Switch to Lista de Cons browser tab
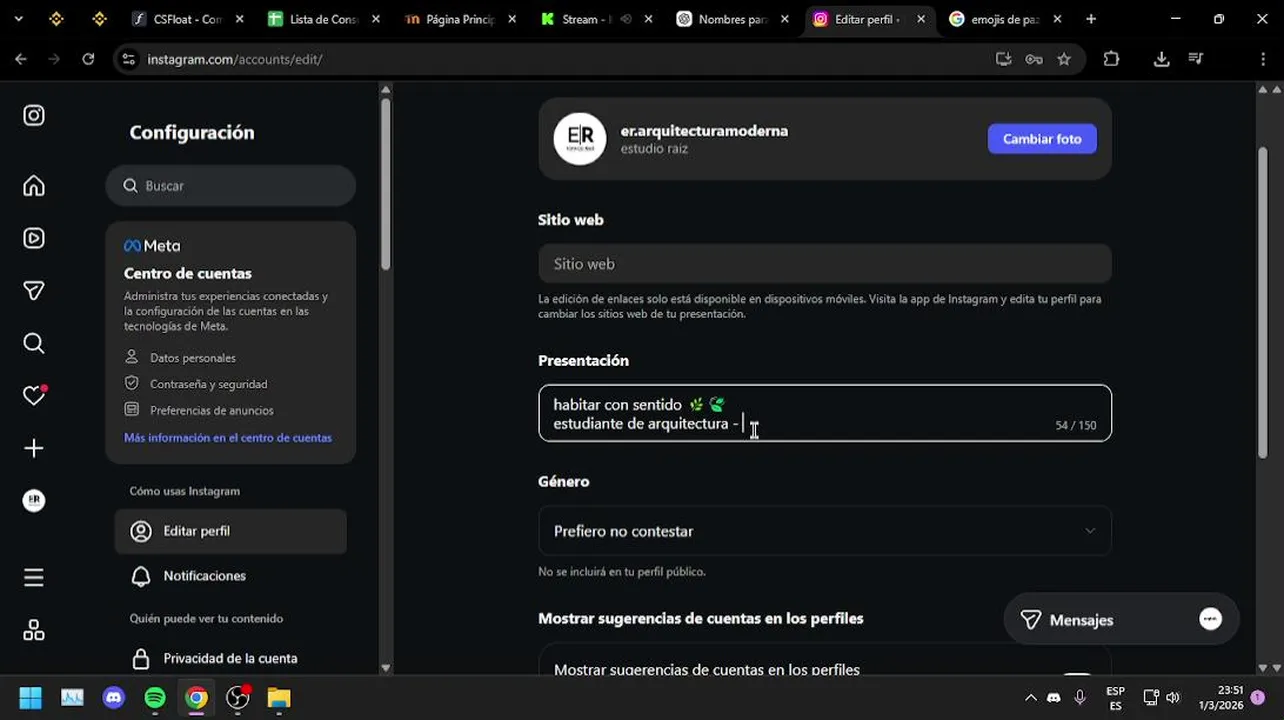Screen dimensions: 1284x720 324,19
